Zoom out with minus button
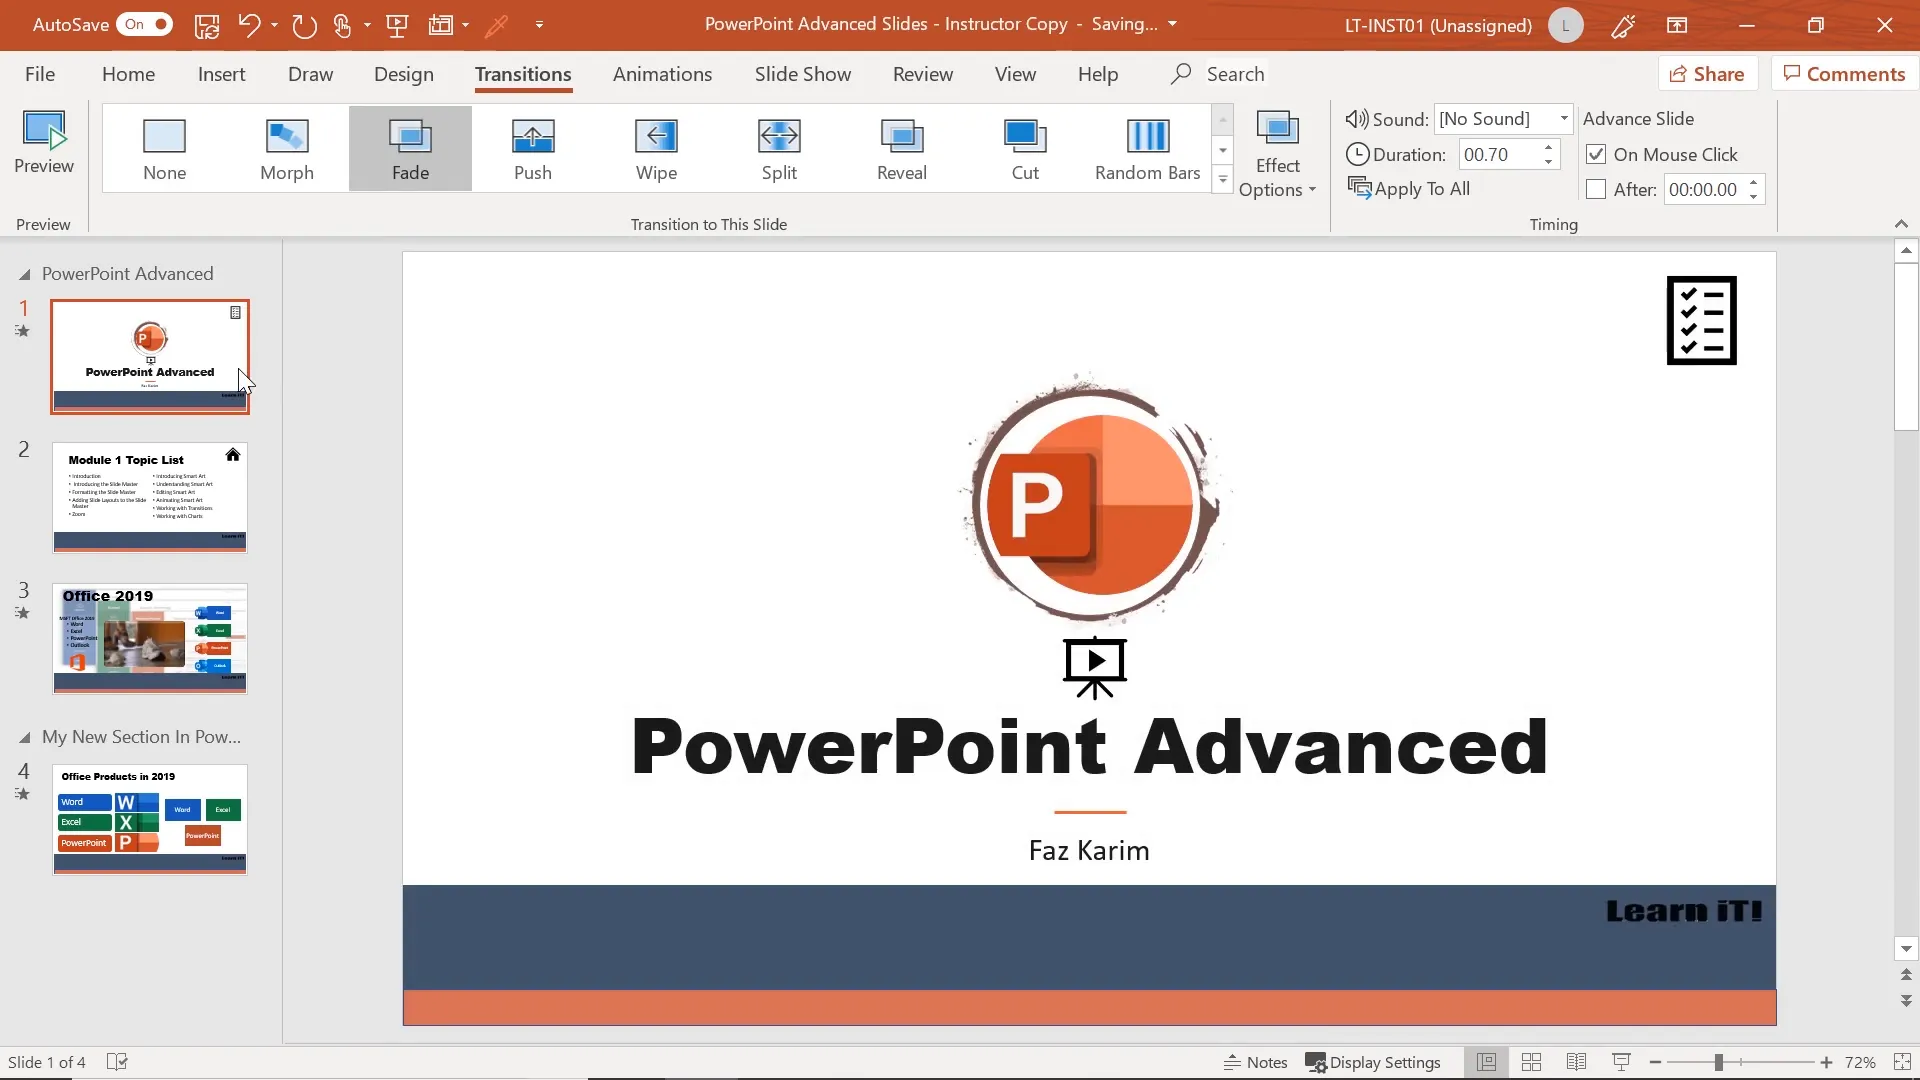 pos(1655,1062)
